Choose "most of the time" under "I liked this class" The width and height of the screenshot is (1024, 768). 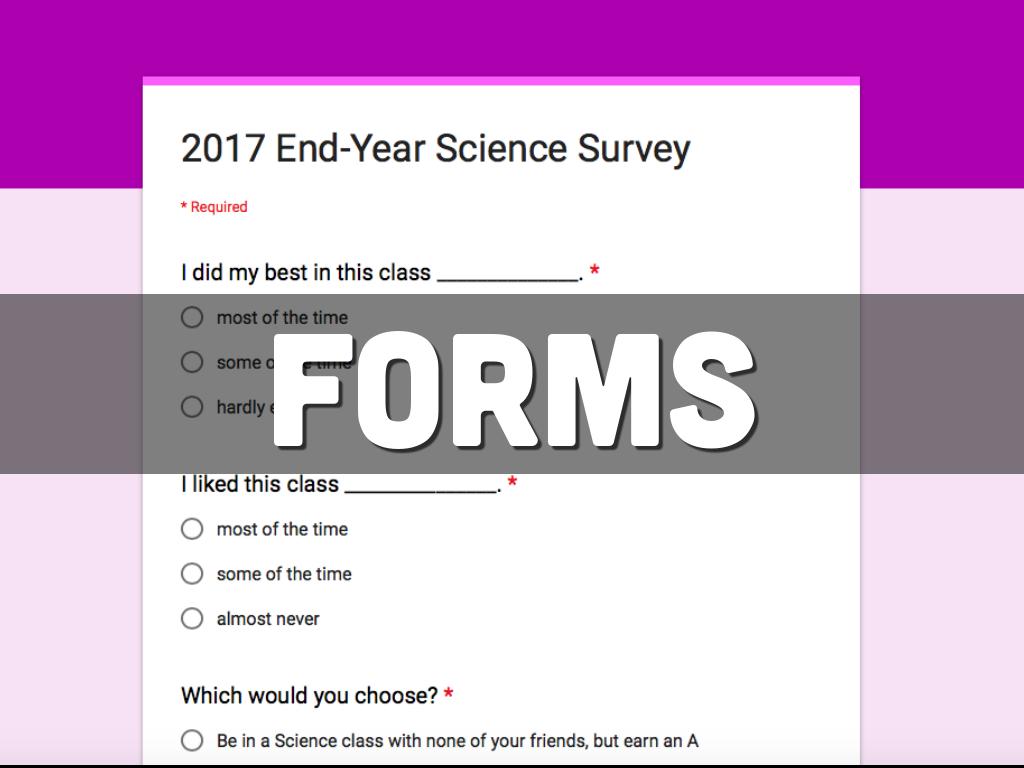[x=192, y=529]
